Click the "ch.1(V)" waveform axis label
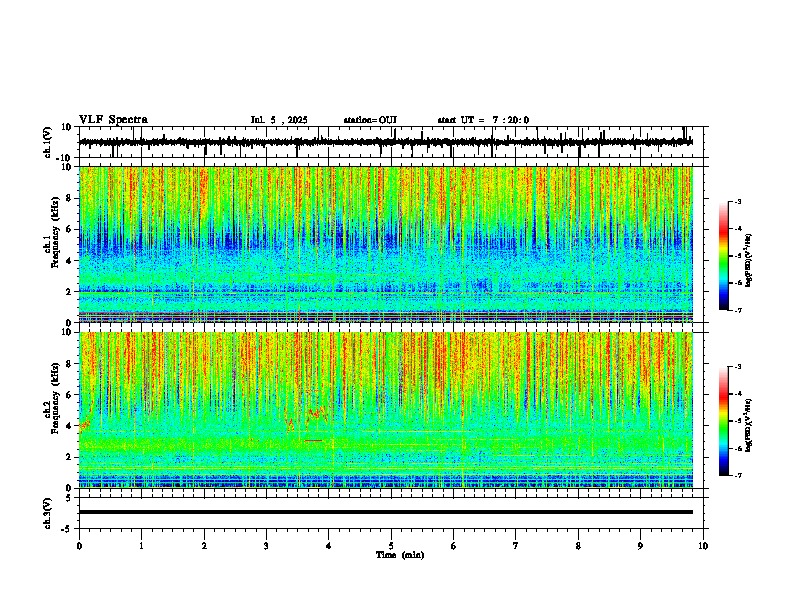792x612 pixels. pos(48,142)
